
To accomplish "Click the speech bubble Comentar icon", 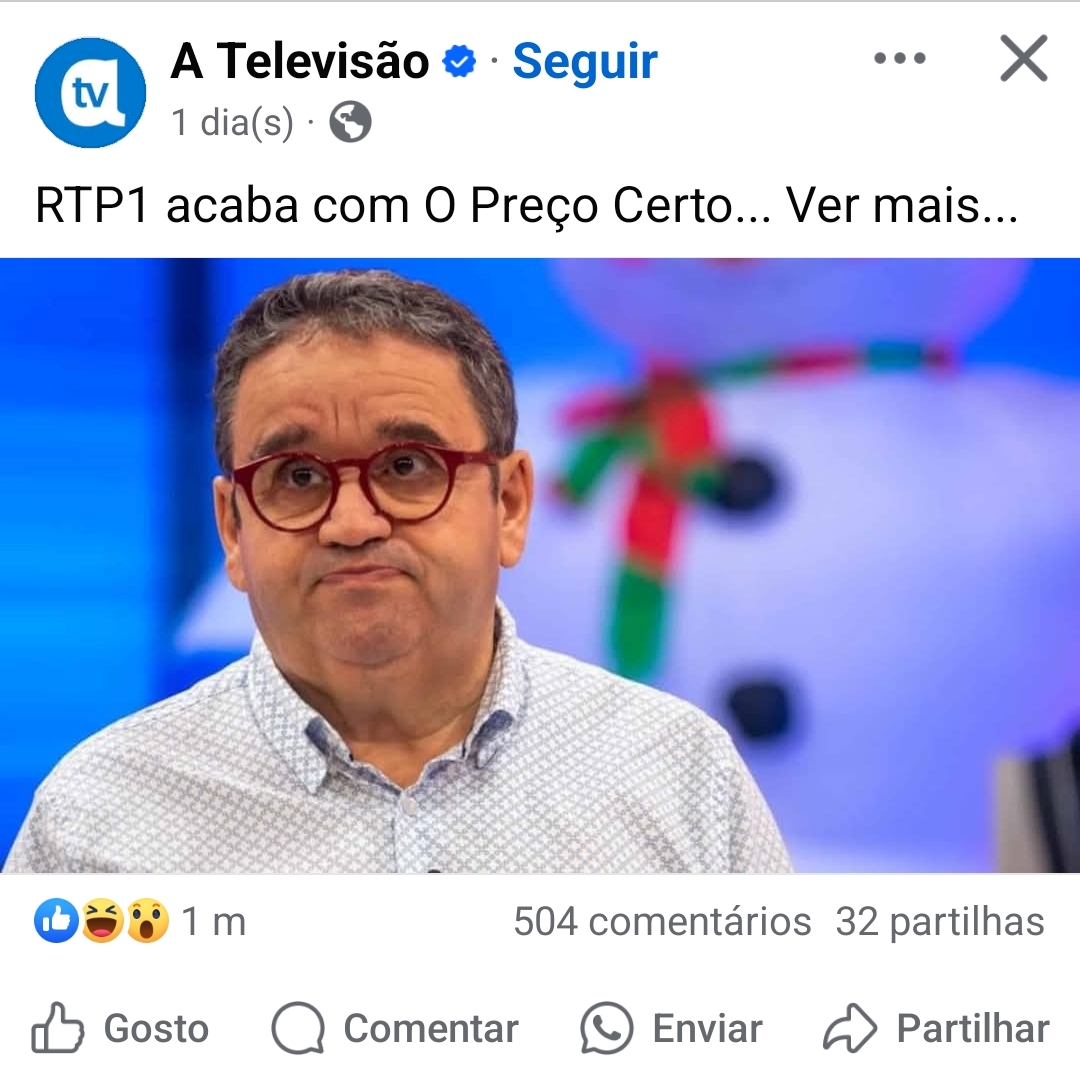I will coord(298,1028).
